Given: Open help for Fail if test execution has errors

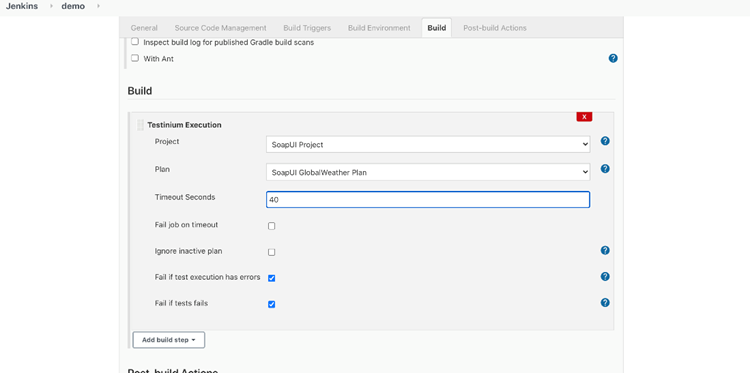Looking at the screenshot, I should [605, 276].
